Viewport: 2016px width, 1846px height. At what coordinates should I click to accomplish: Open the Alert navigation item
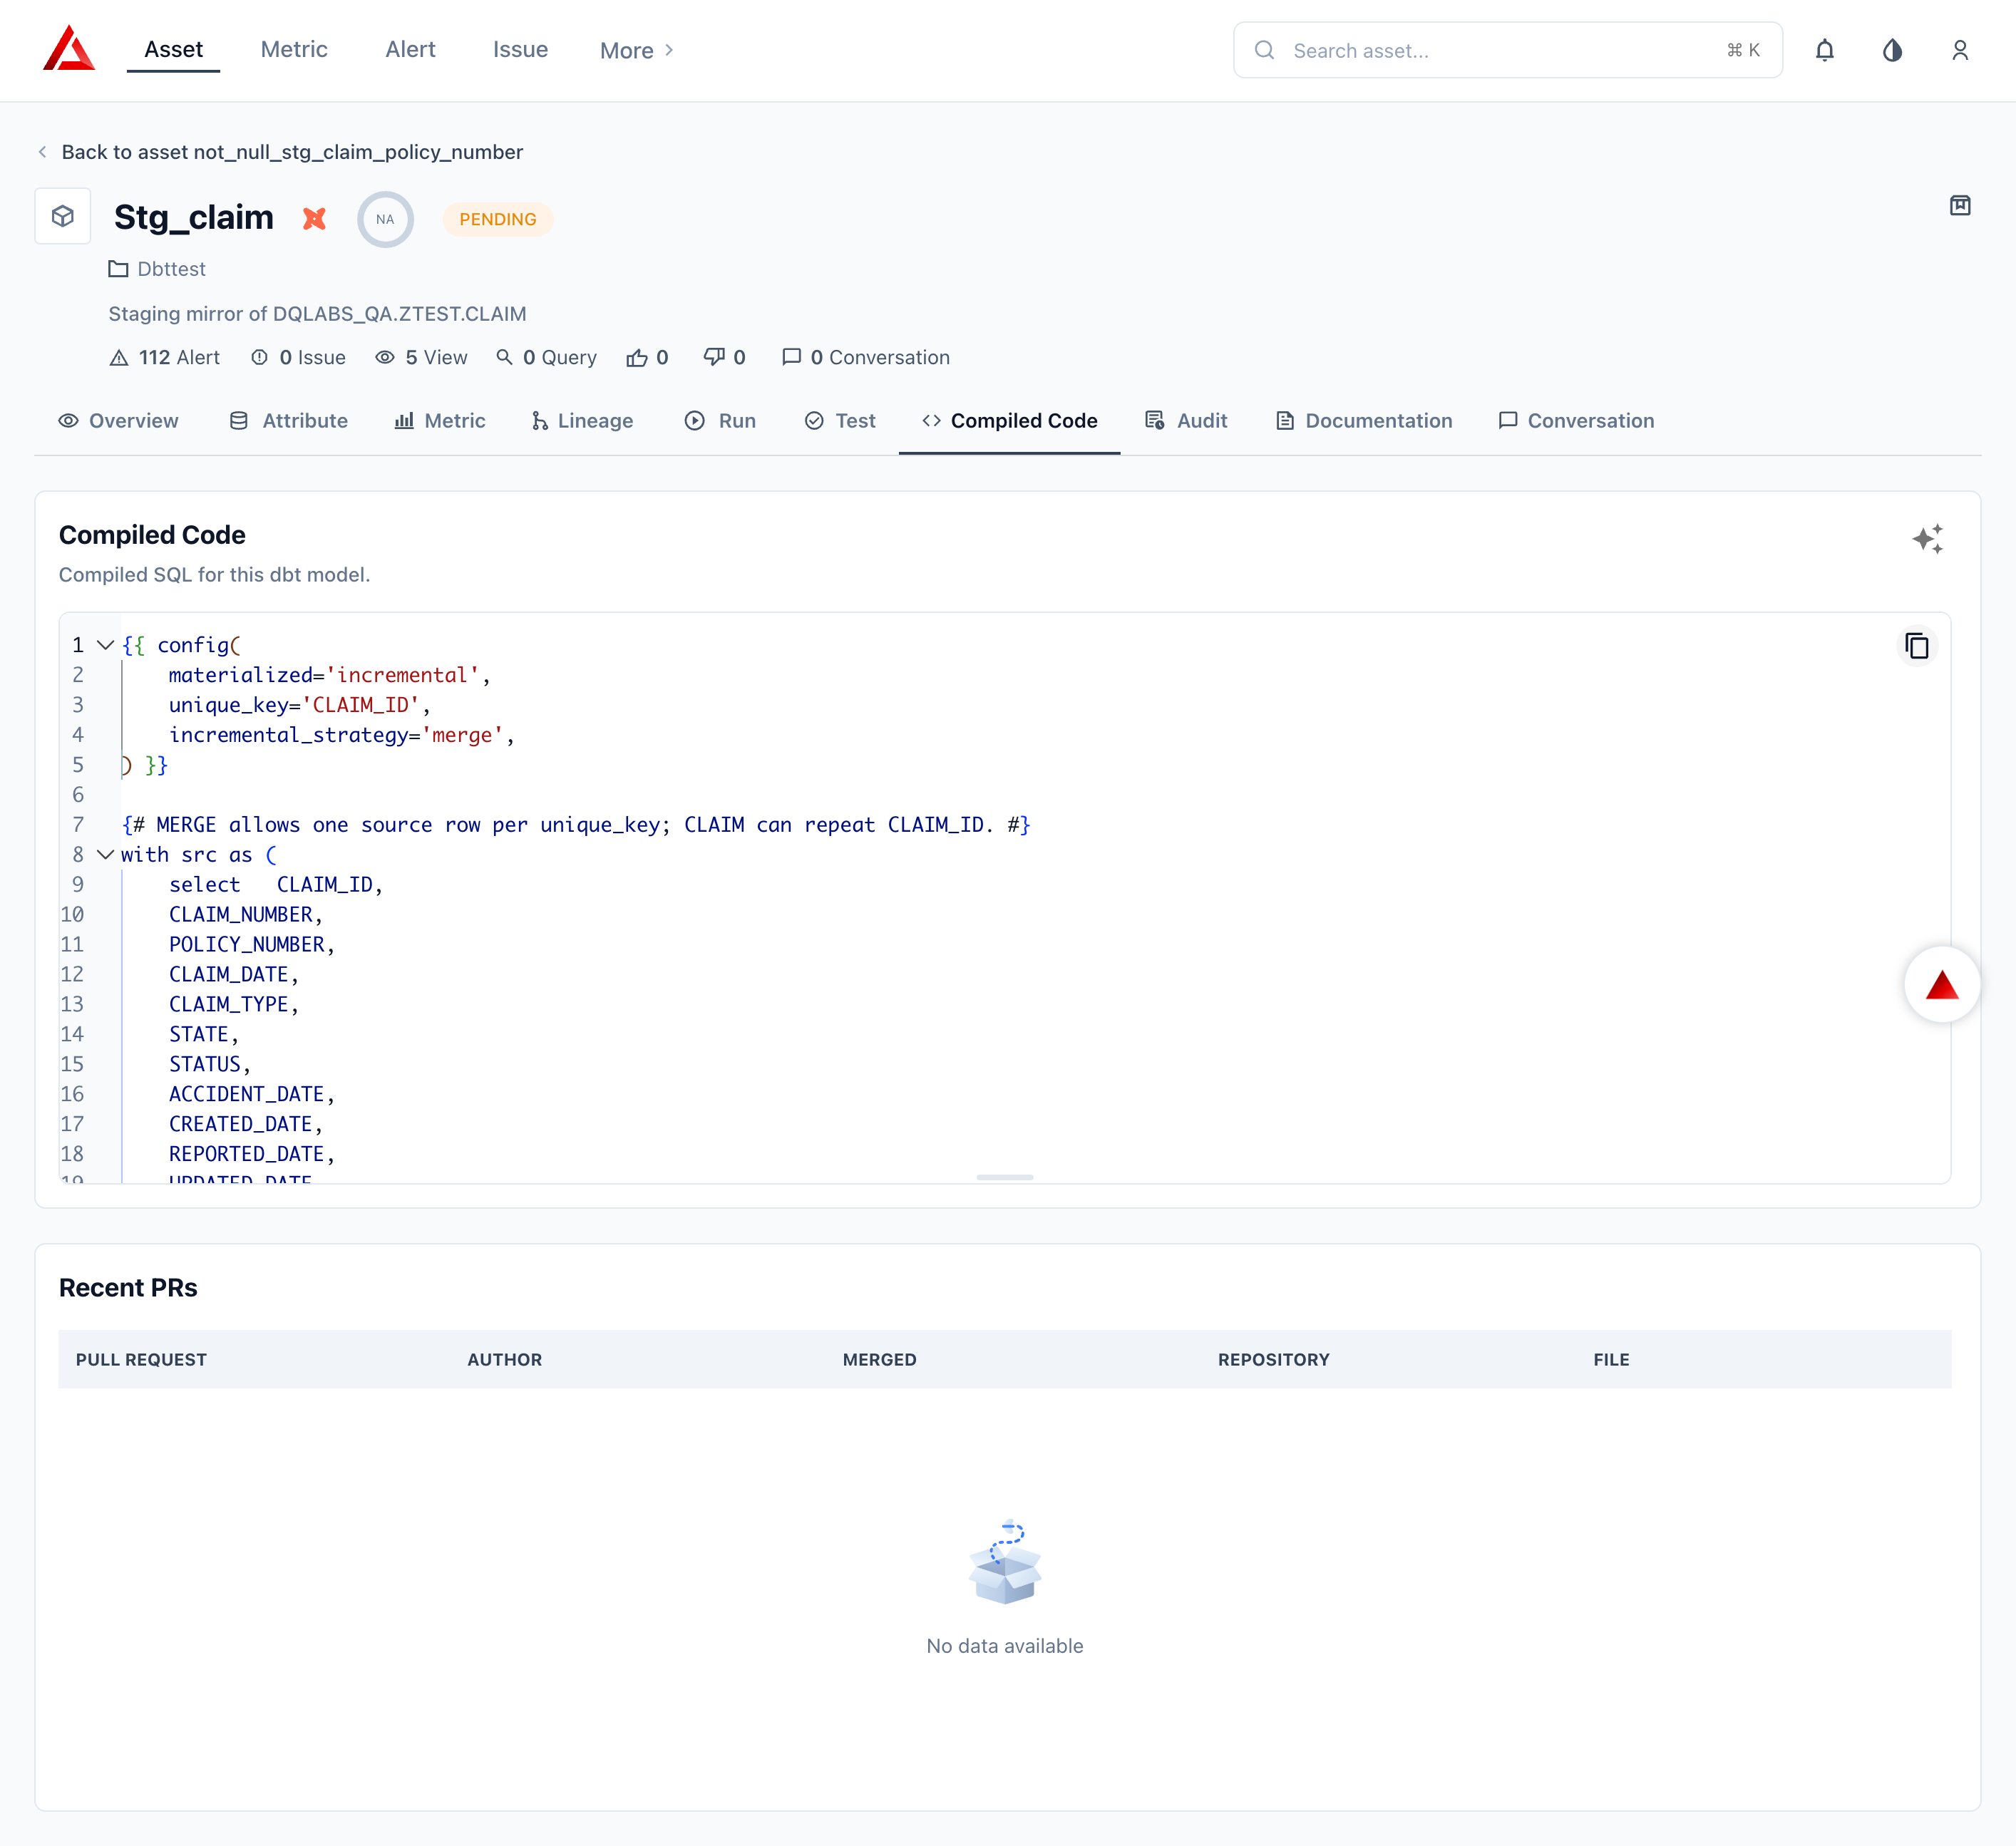(411, 49)
